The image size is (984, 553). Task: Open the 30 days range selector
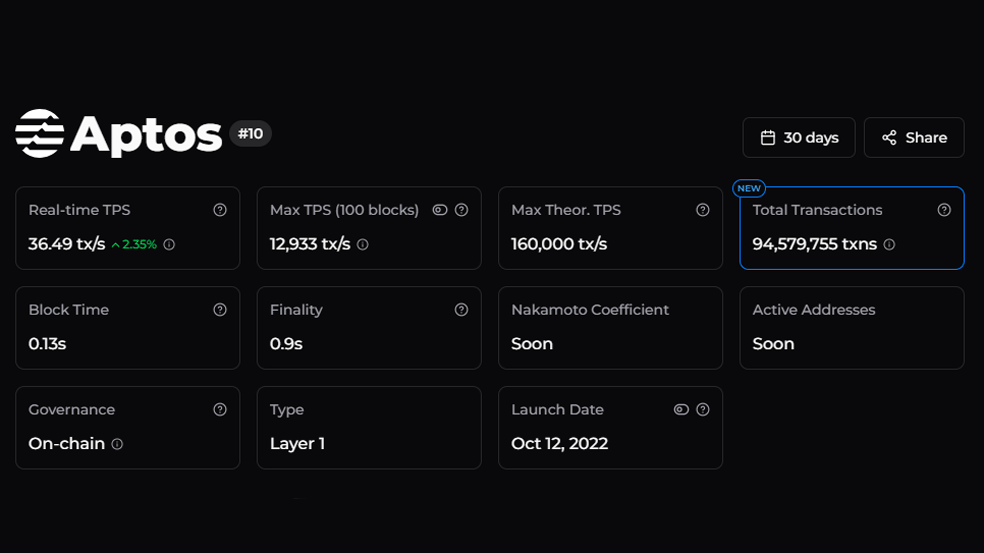pos(799,137)
